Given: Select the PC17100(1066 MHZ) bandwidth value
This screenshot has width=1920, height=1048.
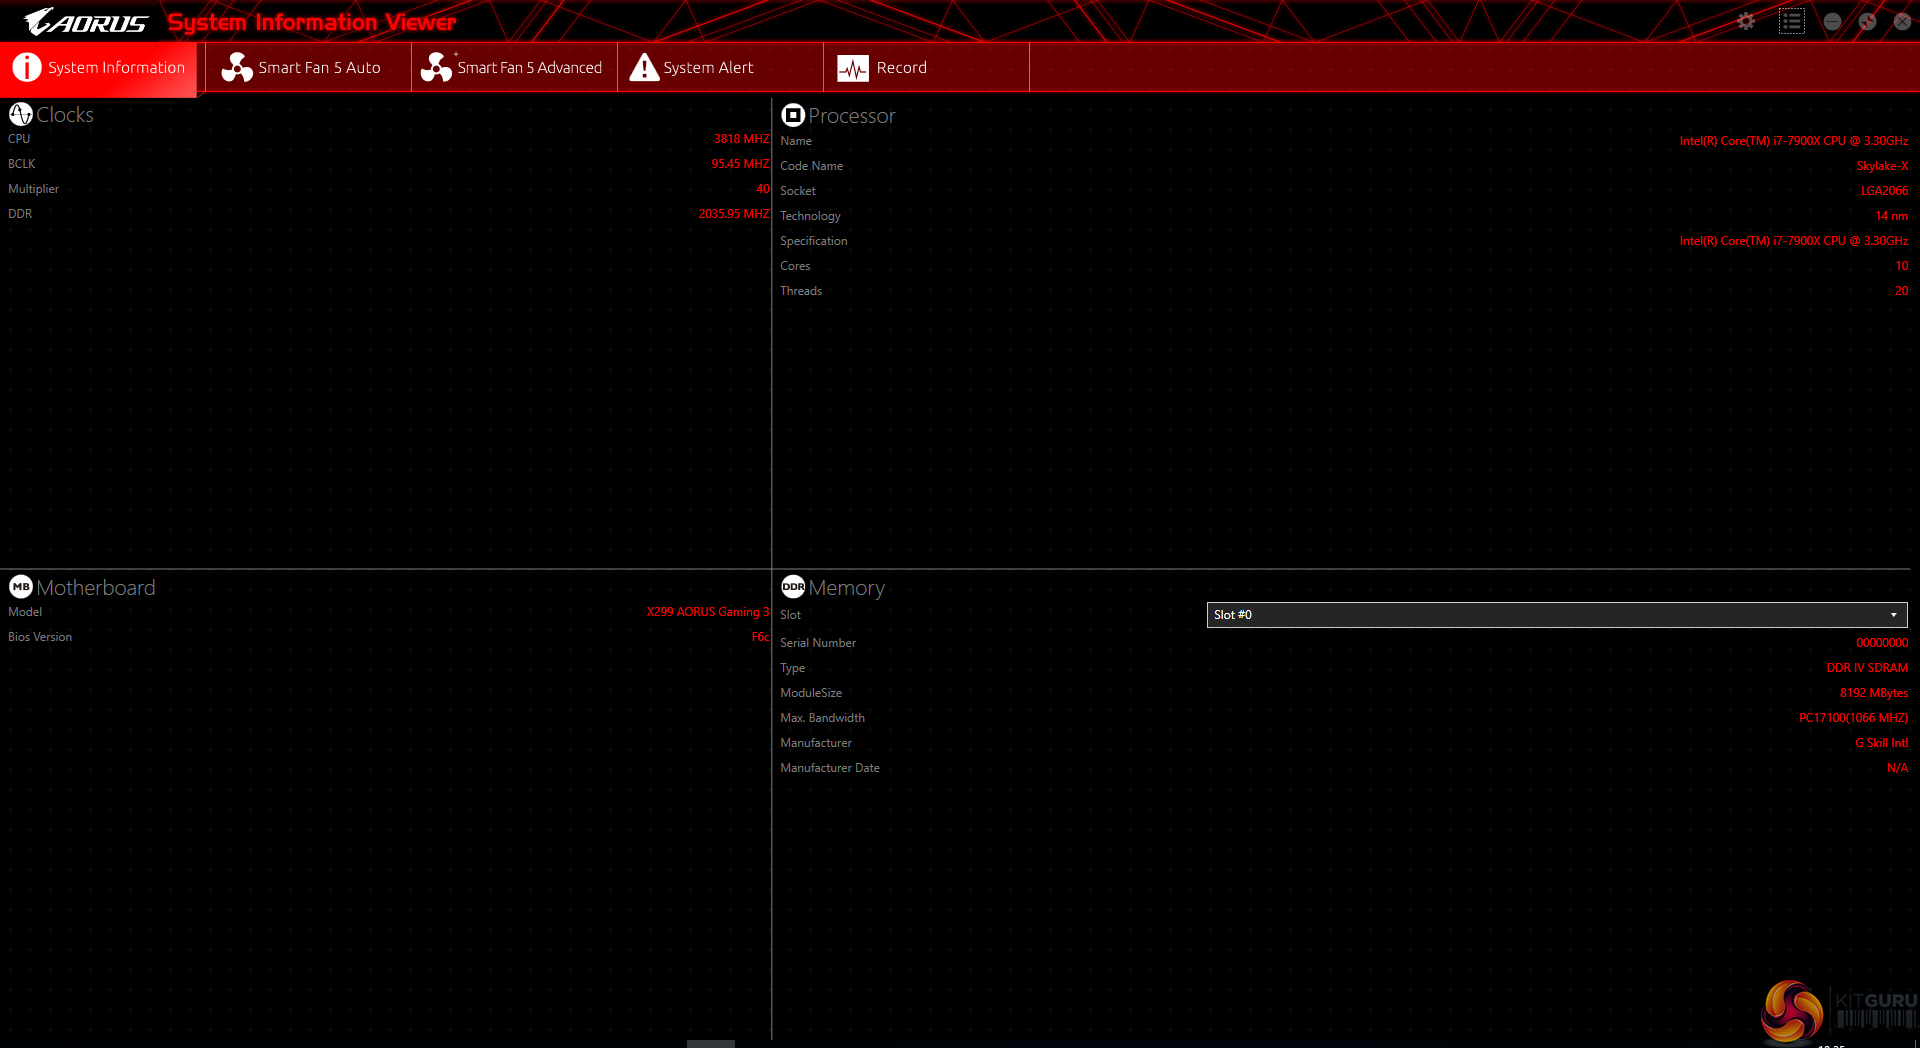Looking at the screenshot, I should click(1854, 718).
